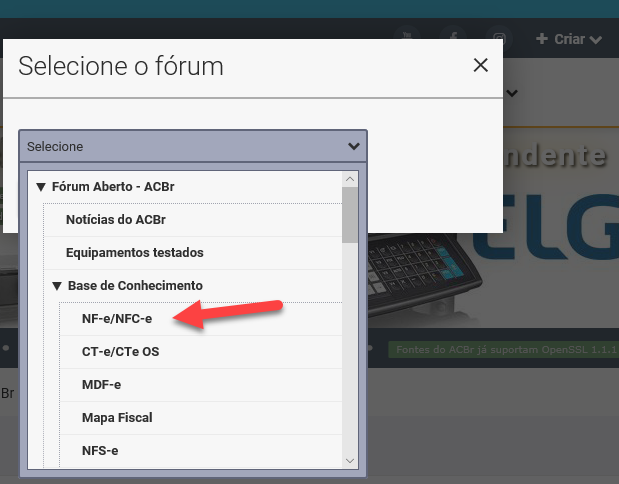
Task: Click chevron below the Criar menu
Action: [x=512, y=93]
